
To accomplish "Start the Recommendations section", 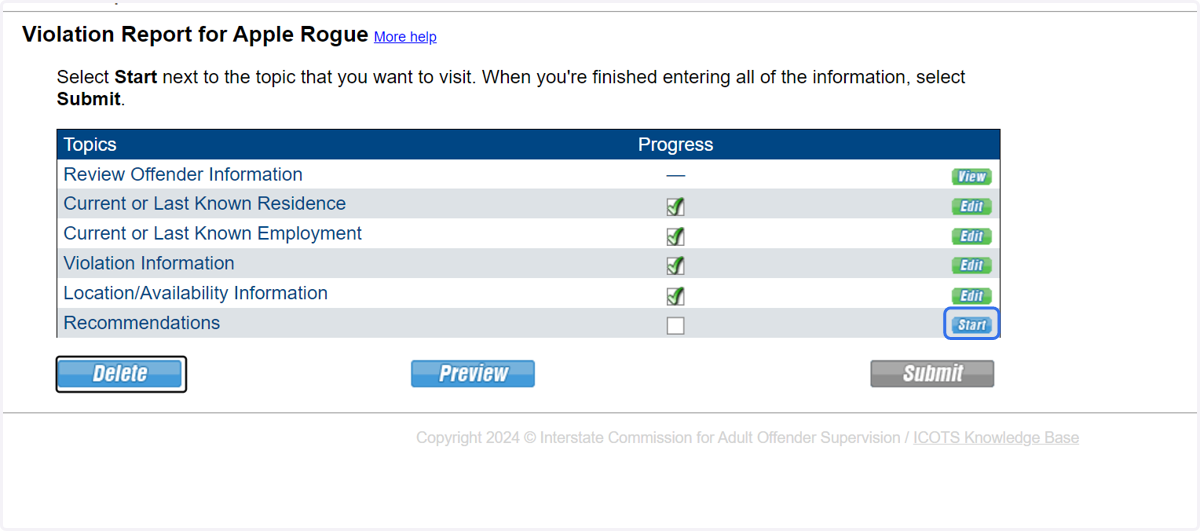I will click(971, 325).
